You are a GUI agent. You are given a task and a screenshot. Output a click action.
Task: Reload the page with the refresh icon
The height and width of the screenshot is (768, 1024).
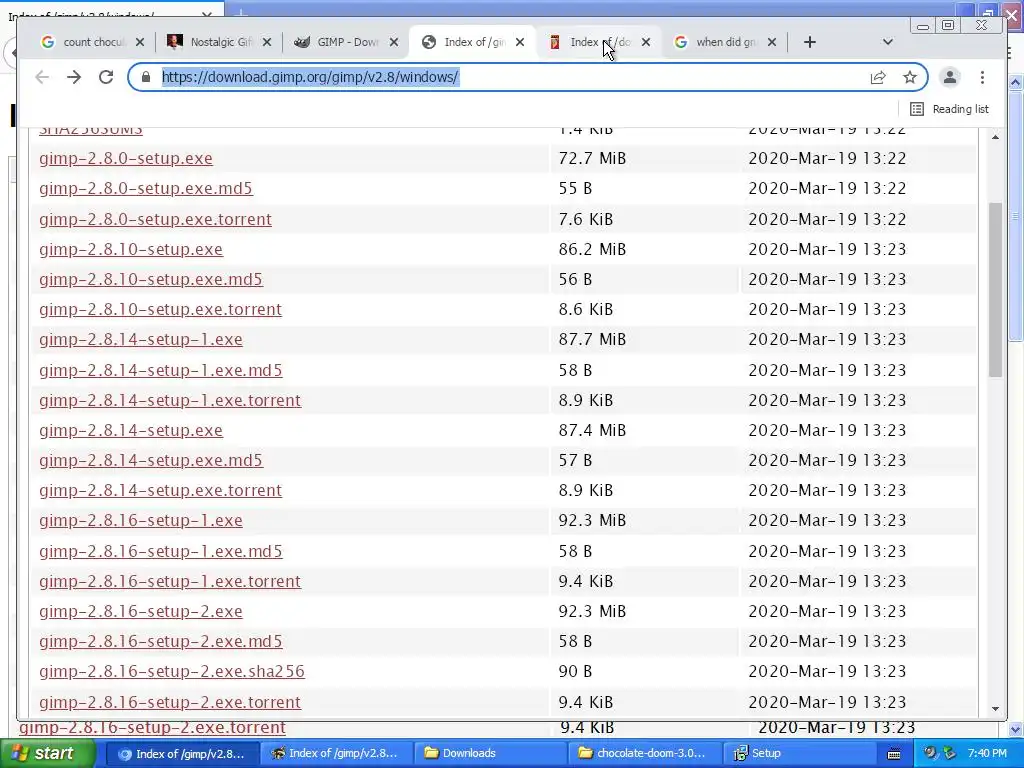tap(106, 77)
